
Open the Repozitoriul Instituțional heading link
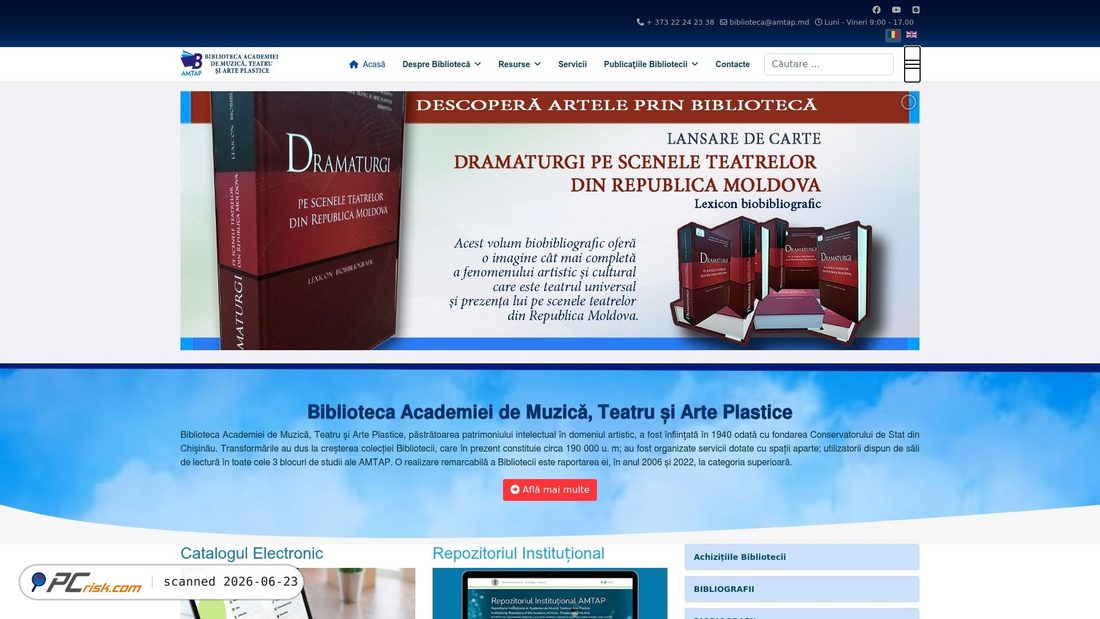pyautogui.click(x=518, y=553)
